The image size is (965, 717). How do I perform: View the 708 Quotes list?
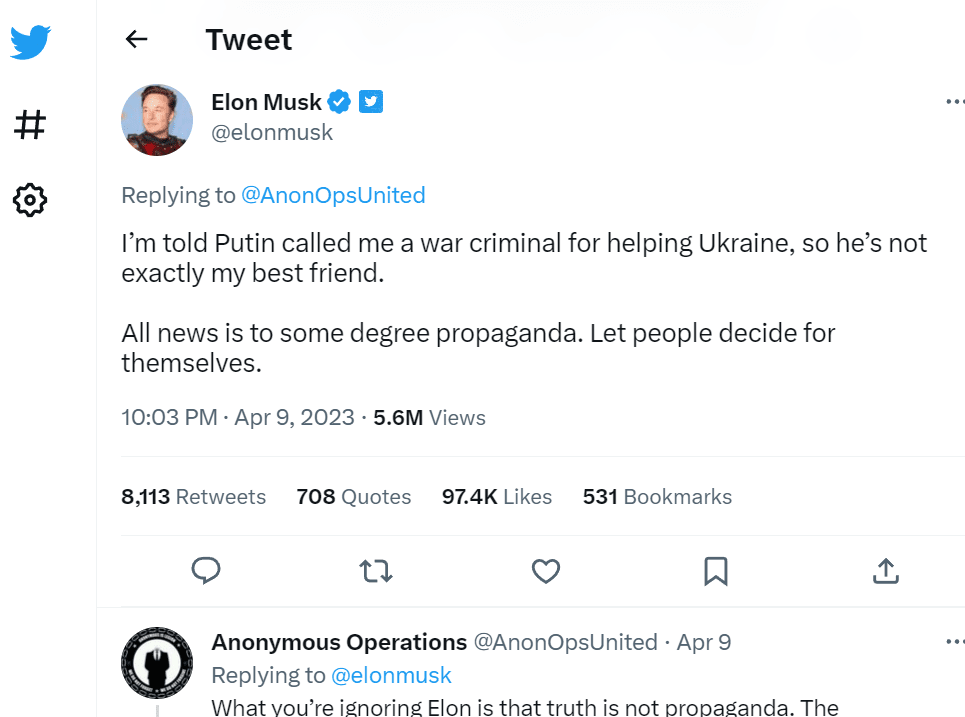click(x=354, y=497)
